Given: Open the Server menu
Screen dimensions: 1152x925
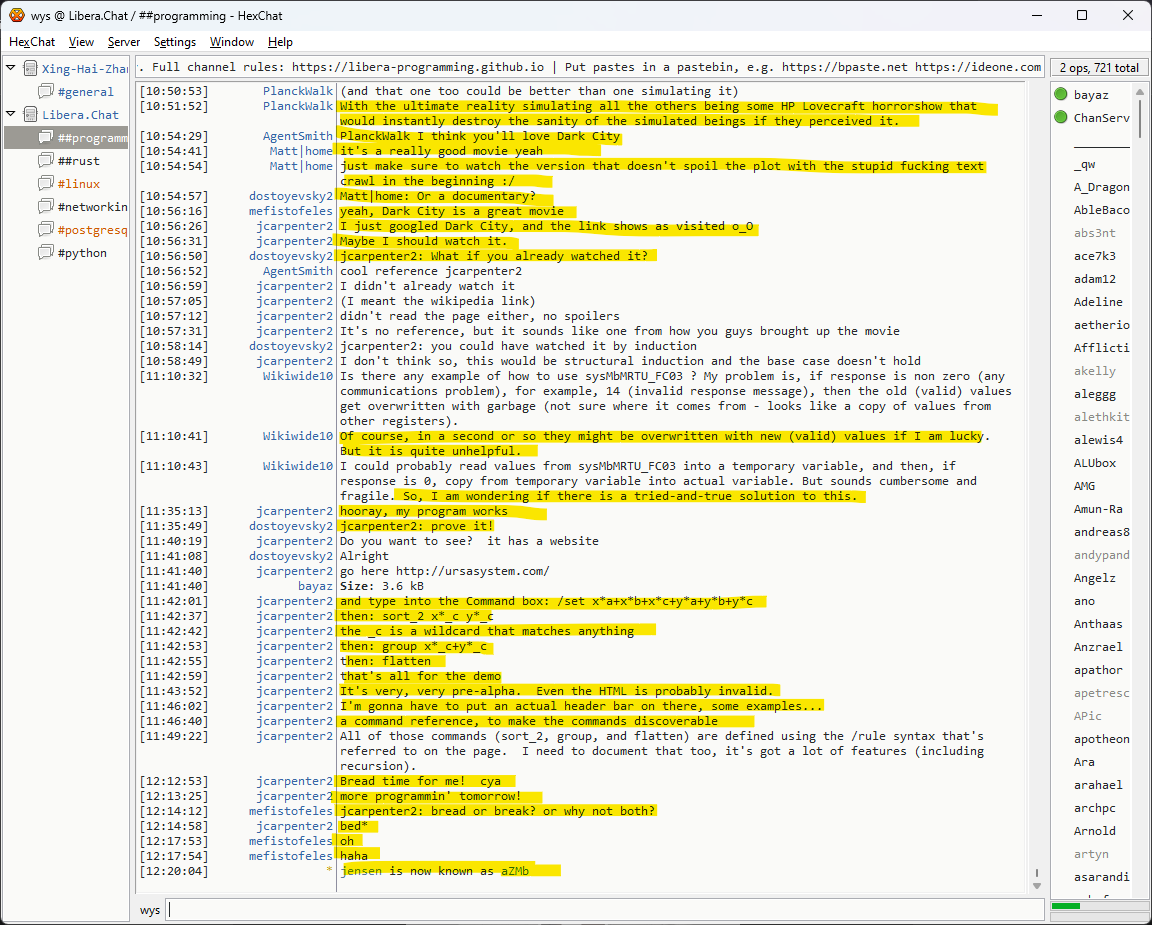Looking at the screenshot, I should pos(124,42).
